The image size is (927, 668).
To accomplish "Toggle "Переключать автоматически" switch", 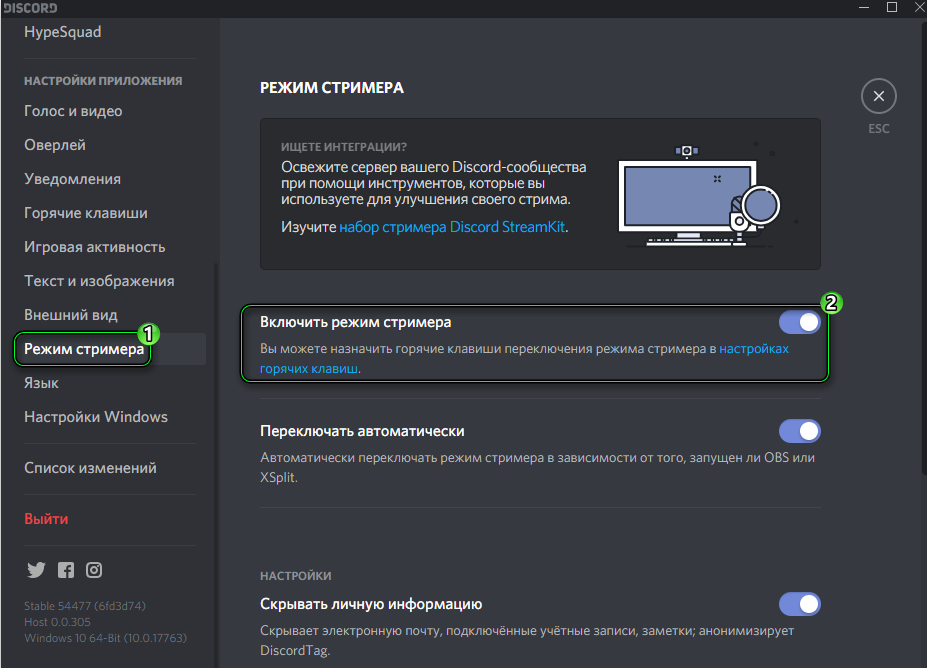I will coord(799,431).
